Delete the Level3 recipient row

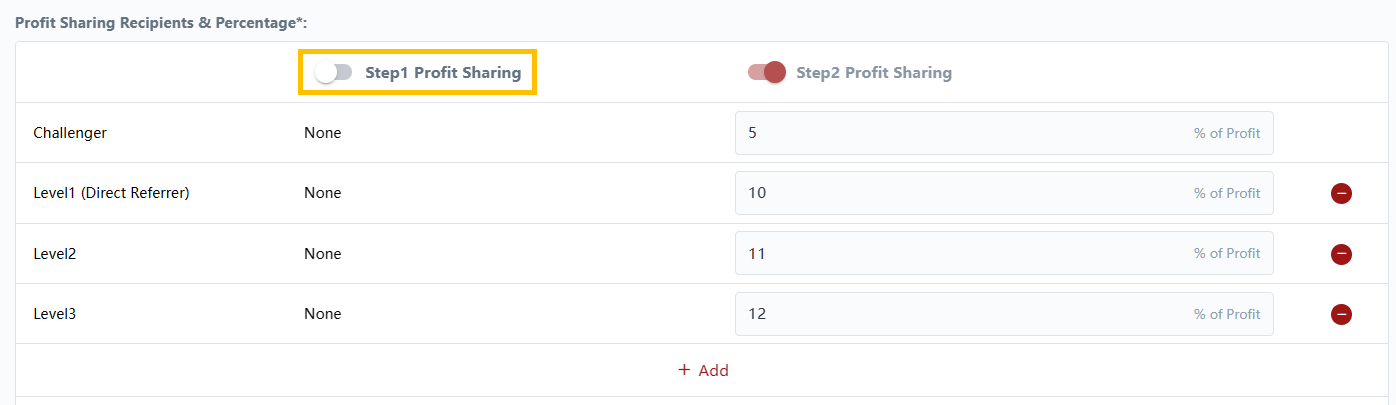(x=1341, y=314)
